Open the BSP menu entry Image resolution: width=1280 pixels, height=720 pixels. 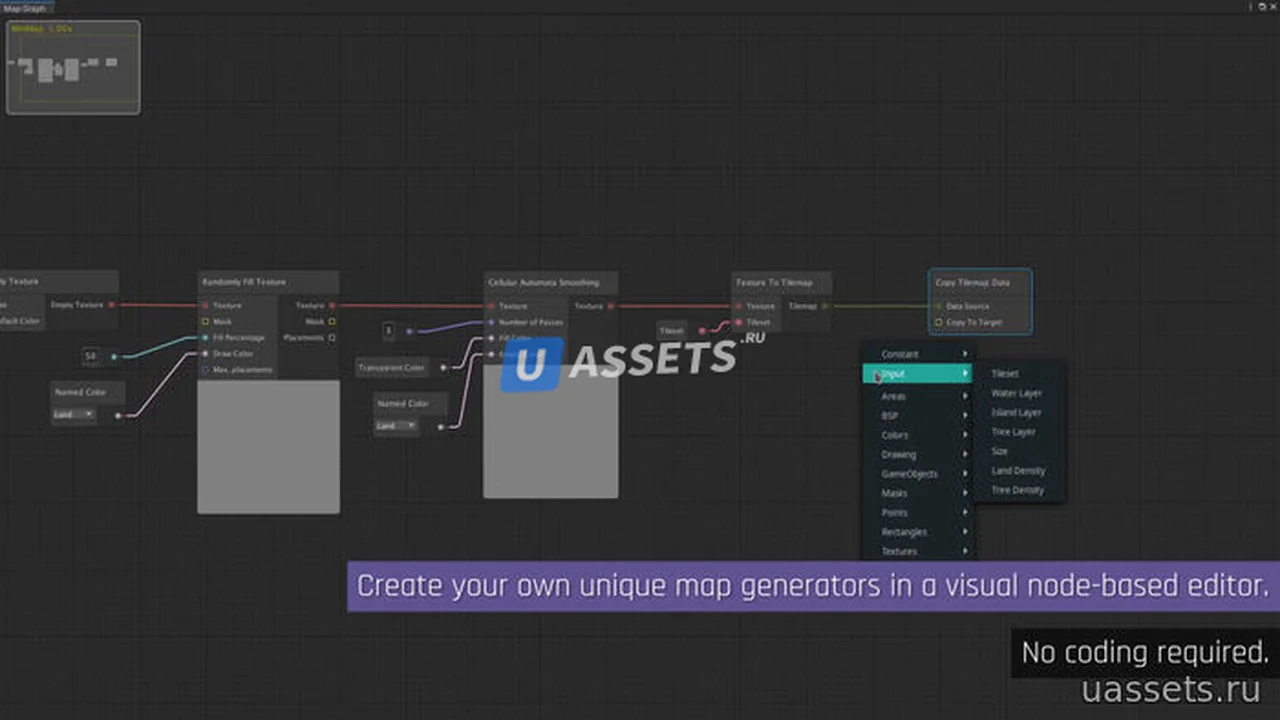918,416
